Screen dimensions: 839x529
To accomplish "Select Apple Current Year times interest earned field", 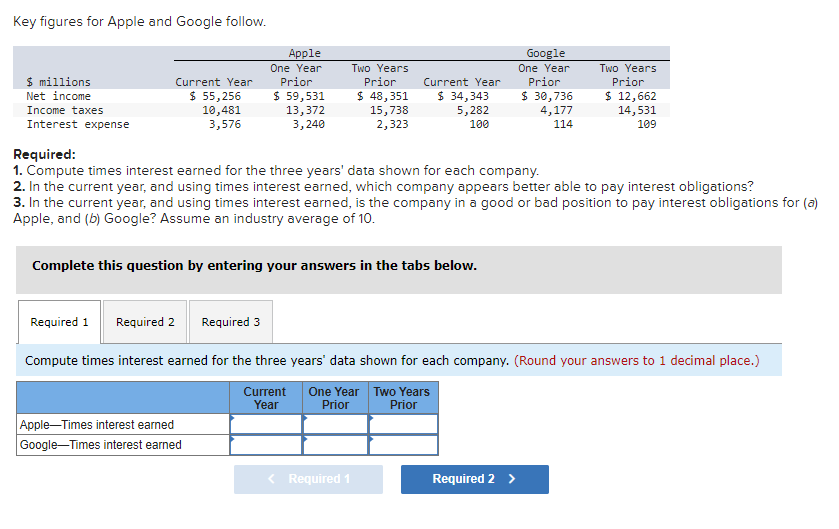I will (266, 424).
